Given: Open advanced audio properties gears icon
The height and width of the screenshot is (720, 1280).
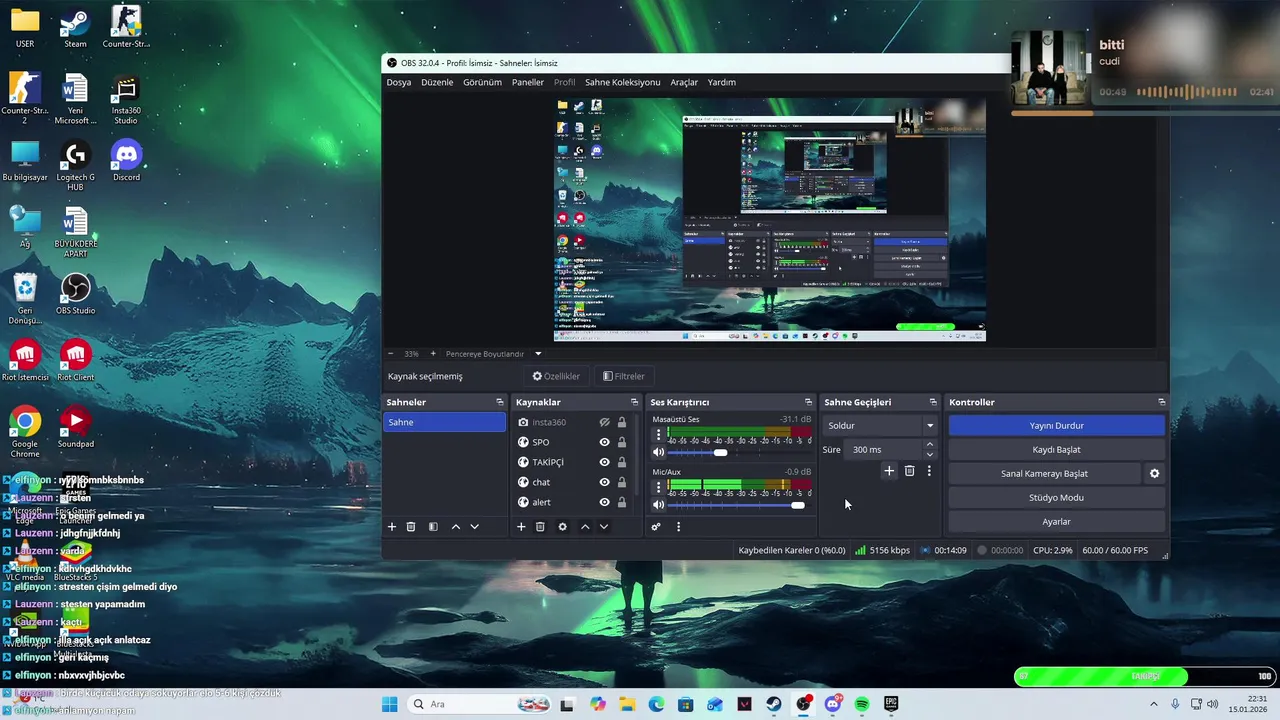Looking at the screenshot, I should [x=656, y=527].
